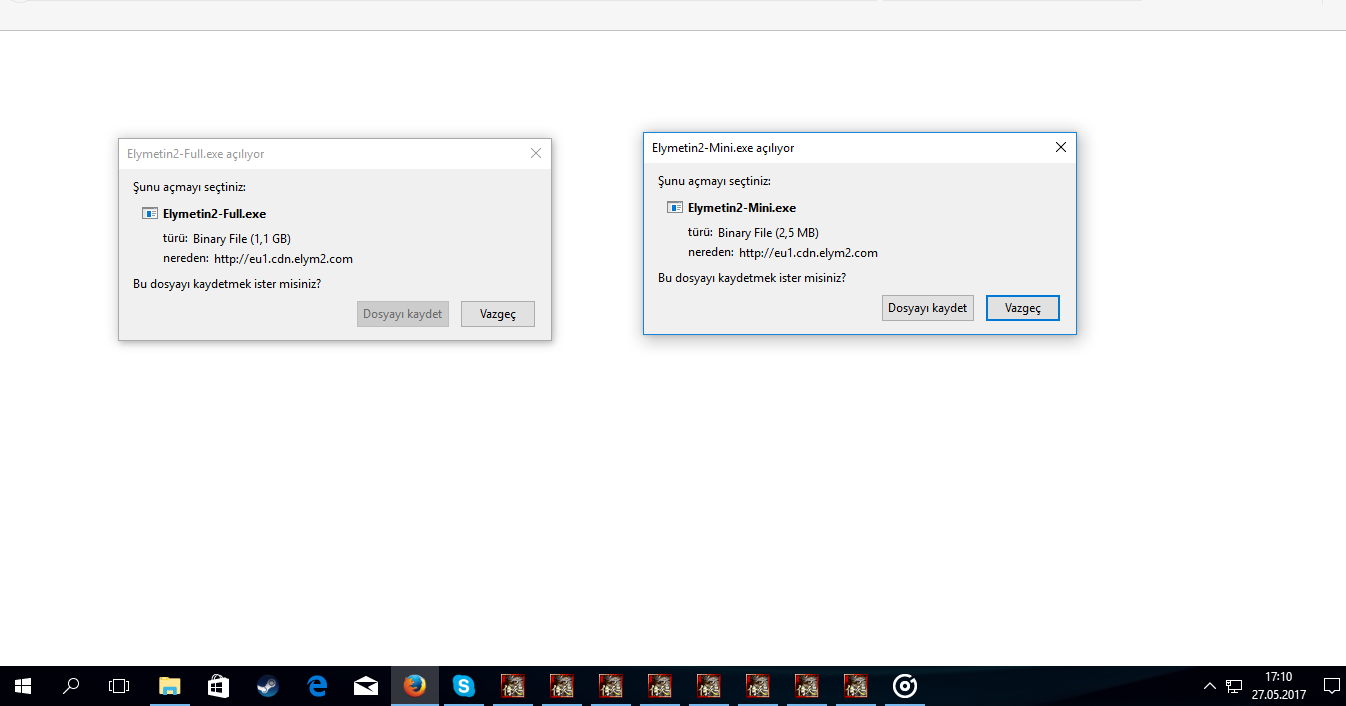Click the game icon beside the ring icon
This screenshot has height=706, width=1346.
pos(856,686)
